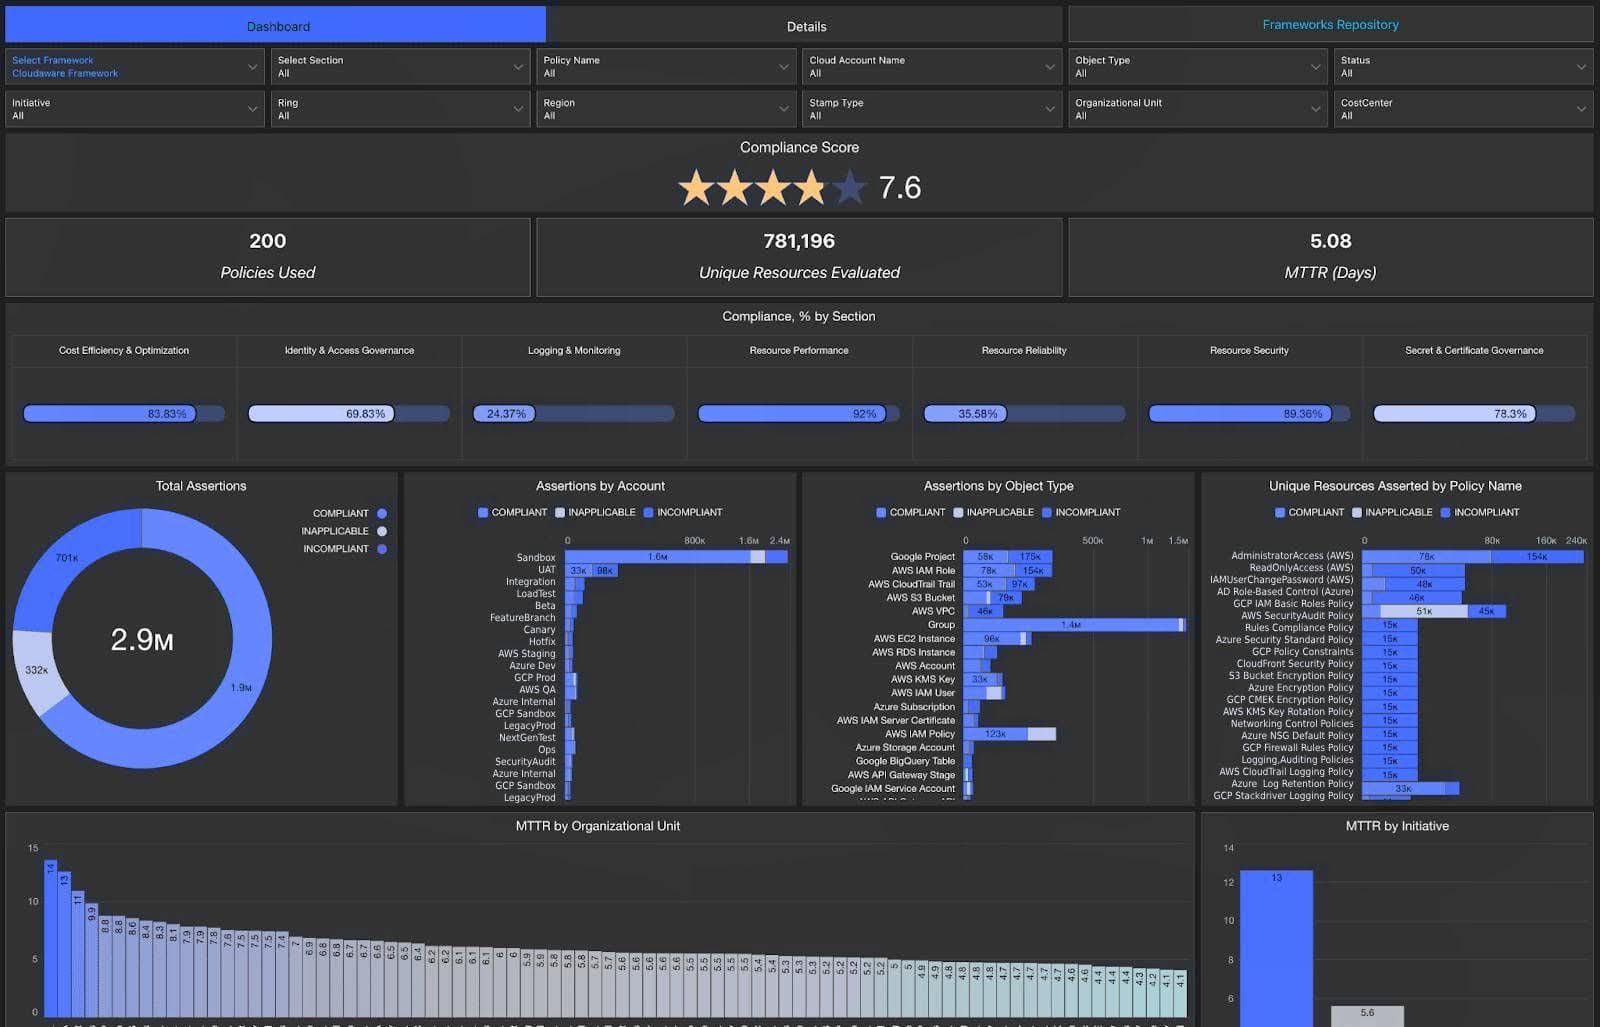
Task: Click the 7.6 compliance score value
Action: point(900,187)
